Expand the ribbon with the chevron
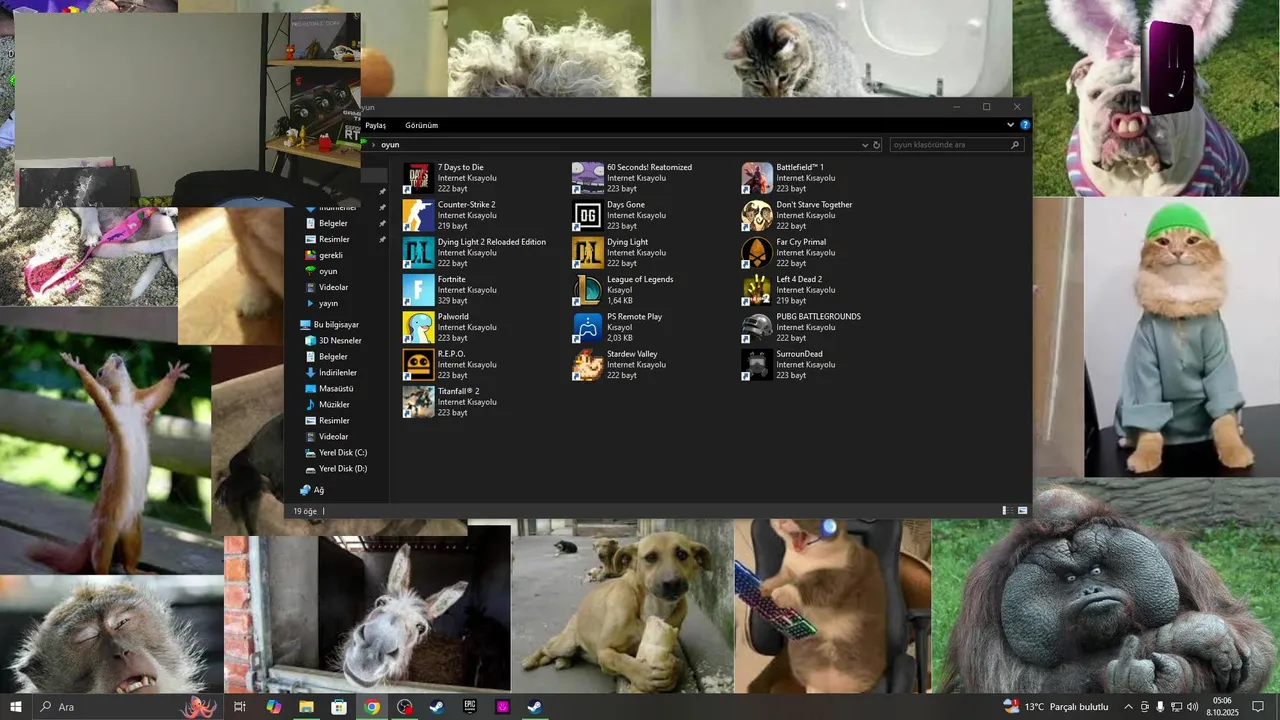Screen dimensions: 1280x720 (x=1010, y=125)
